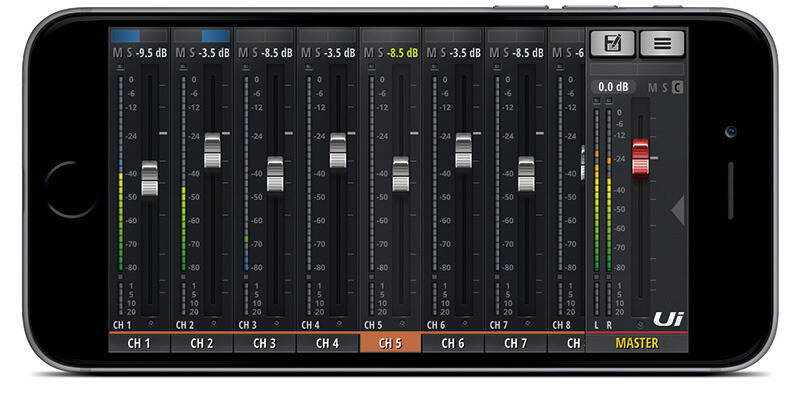800x395 pixels.
Task: Click the CH 2 fader knob
Action: point(212,152)
